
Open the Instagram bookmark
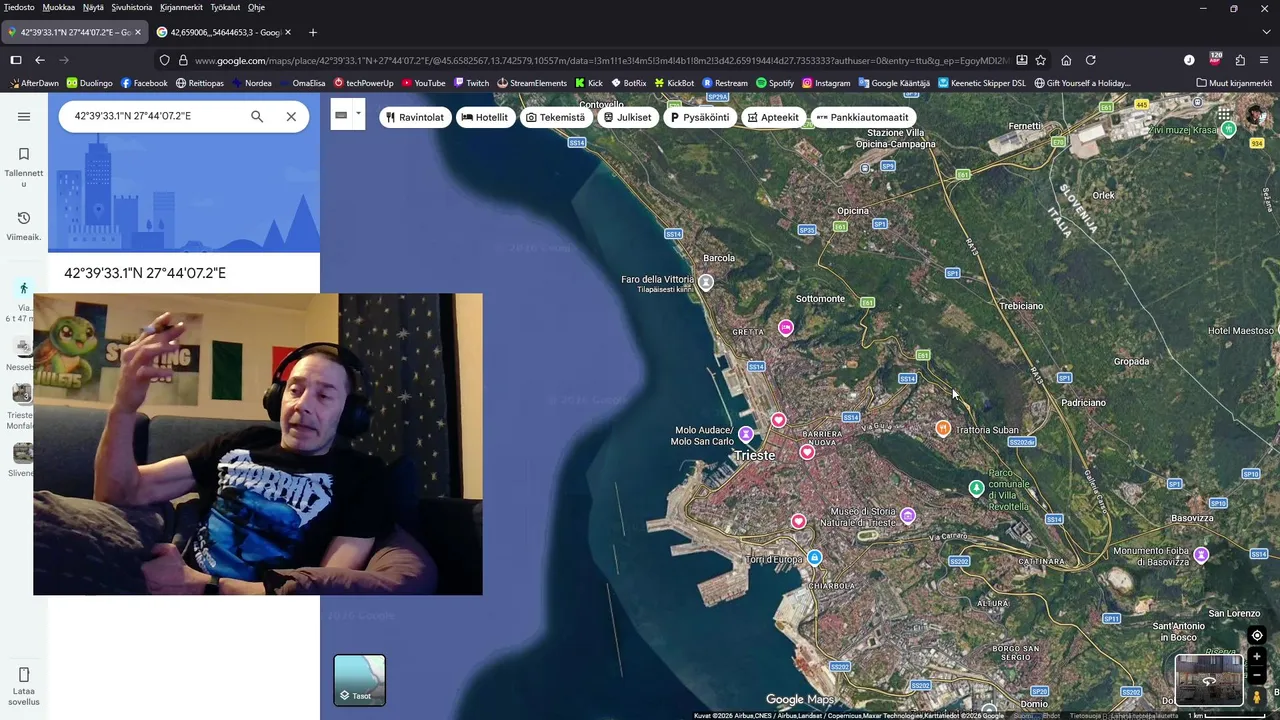pyautogui.click(x=826, y=83)
